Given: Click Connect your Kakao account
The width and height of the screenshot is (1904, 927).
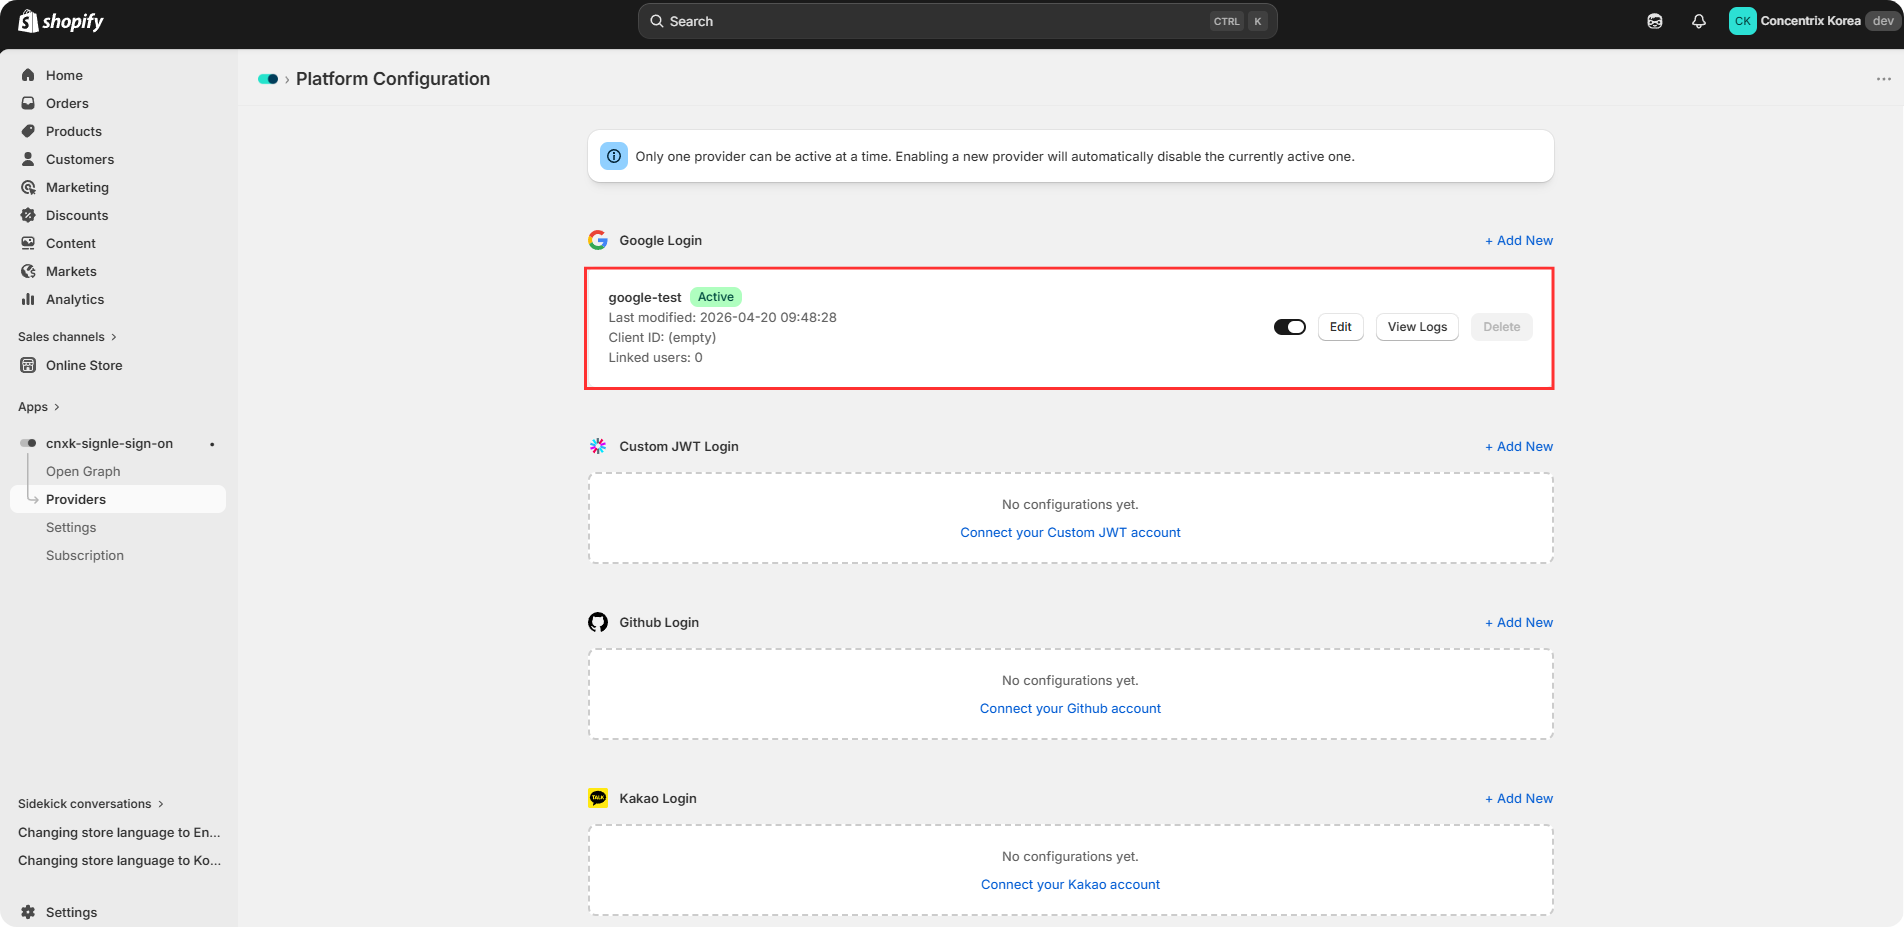Looking at the screenshot, I should [1070, 885].
